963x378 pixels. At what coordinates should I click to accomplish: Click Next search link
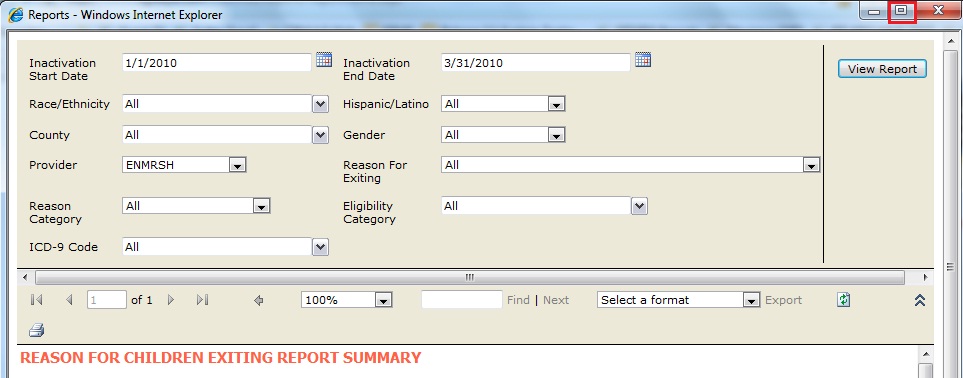pos(556,300)
